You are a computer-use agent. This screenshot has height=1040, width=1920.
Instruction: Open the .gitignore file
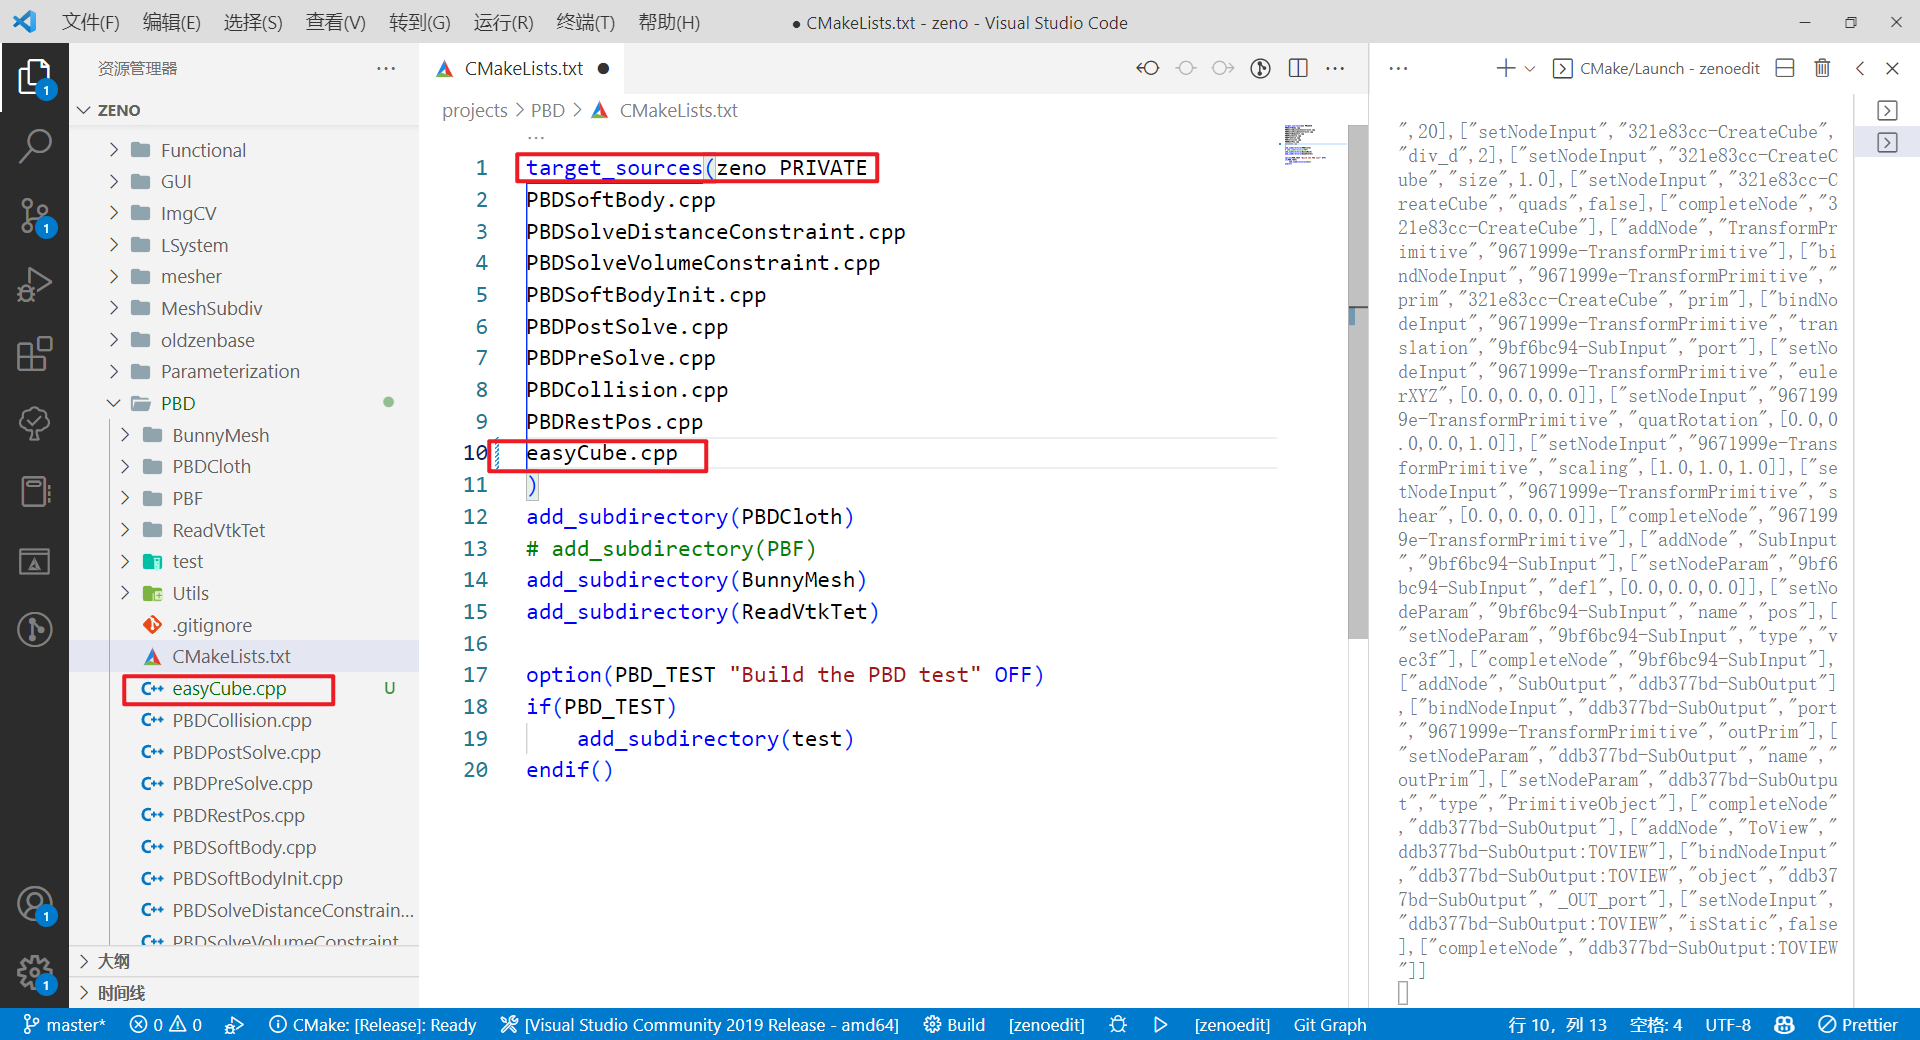point(246,625)
